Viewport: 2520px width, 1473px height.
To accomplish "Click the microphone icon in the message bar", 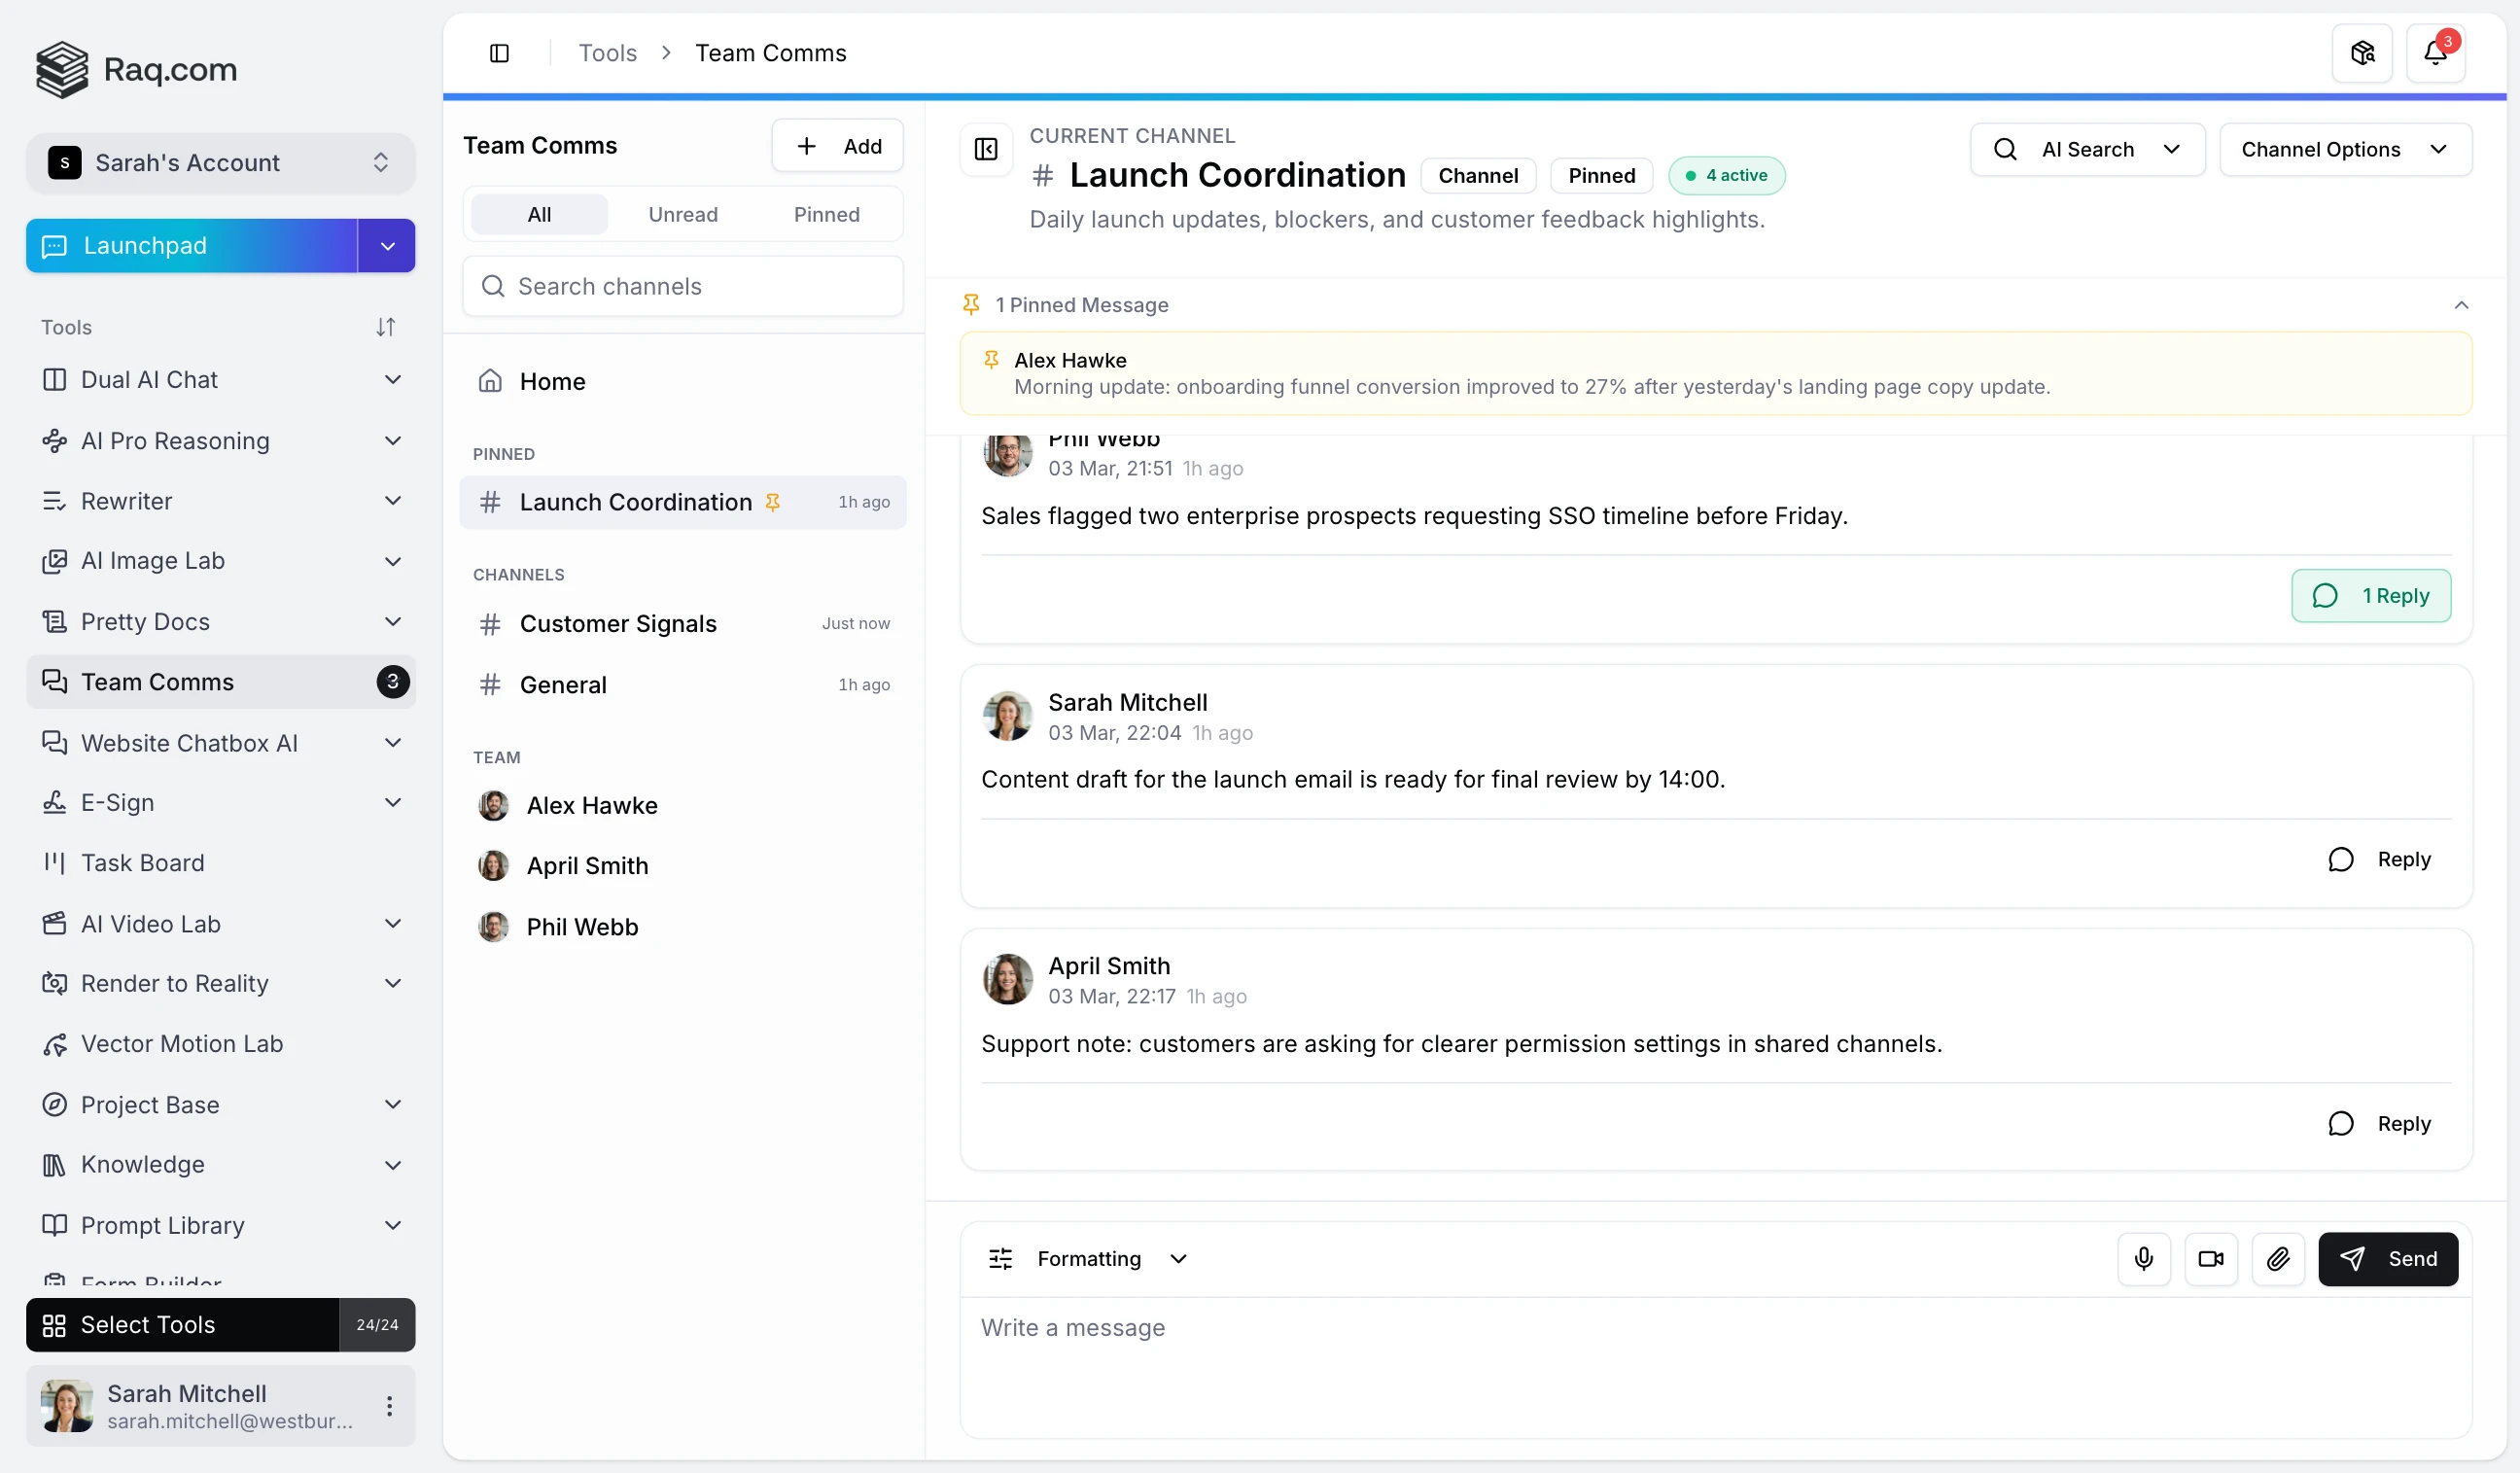I will [x=2144, y=1259].
